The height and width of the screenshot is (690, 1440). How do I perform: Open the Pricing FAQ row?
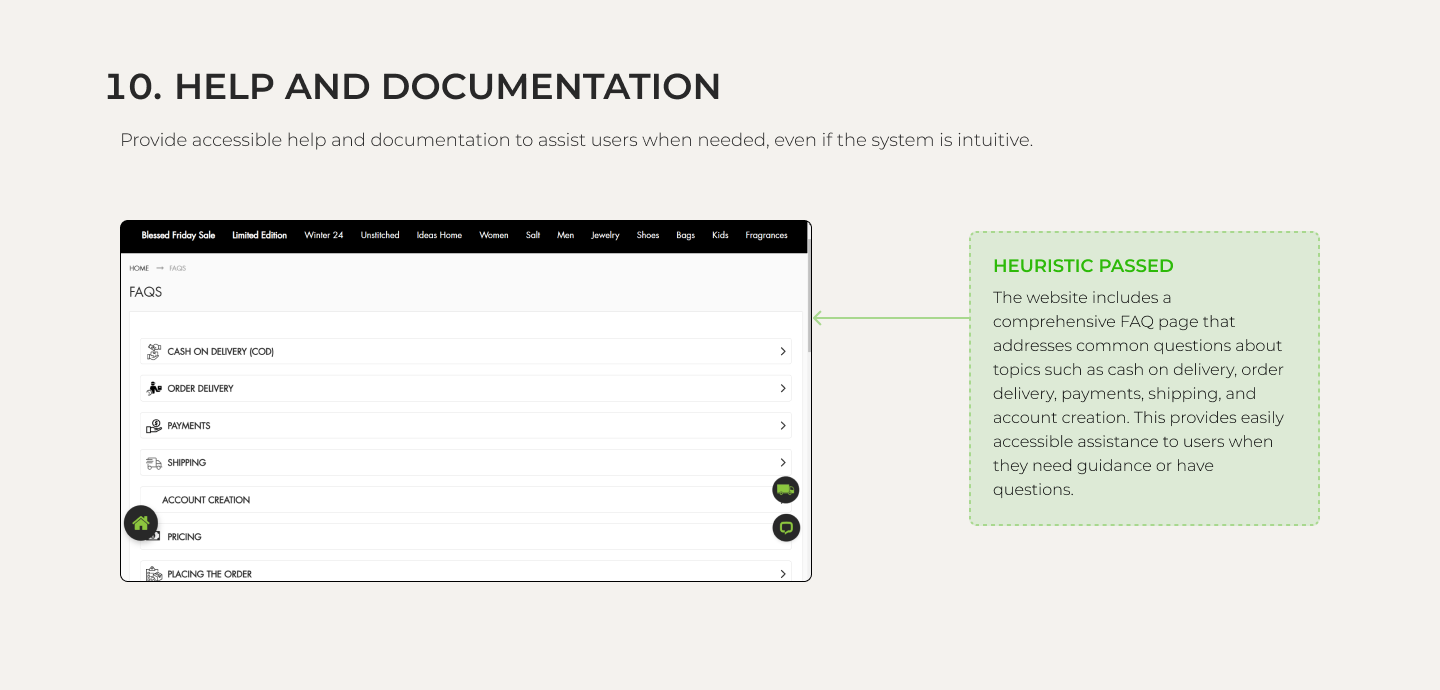pos(185,537)
